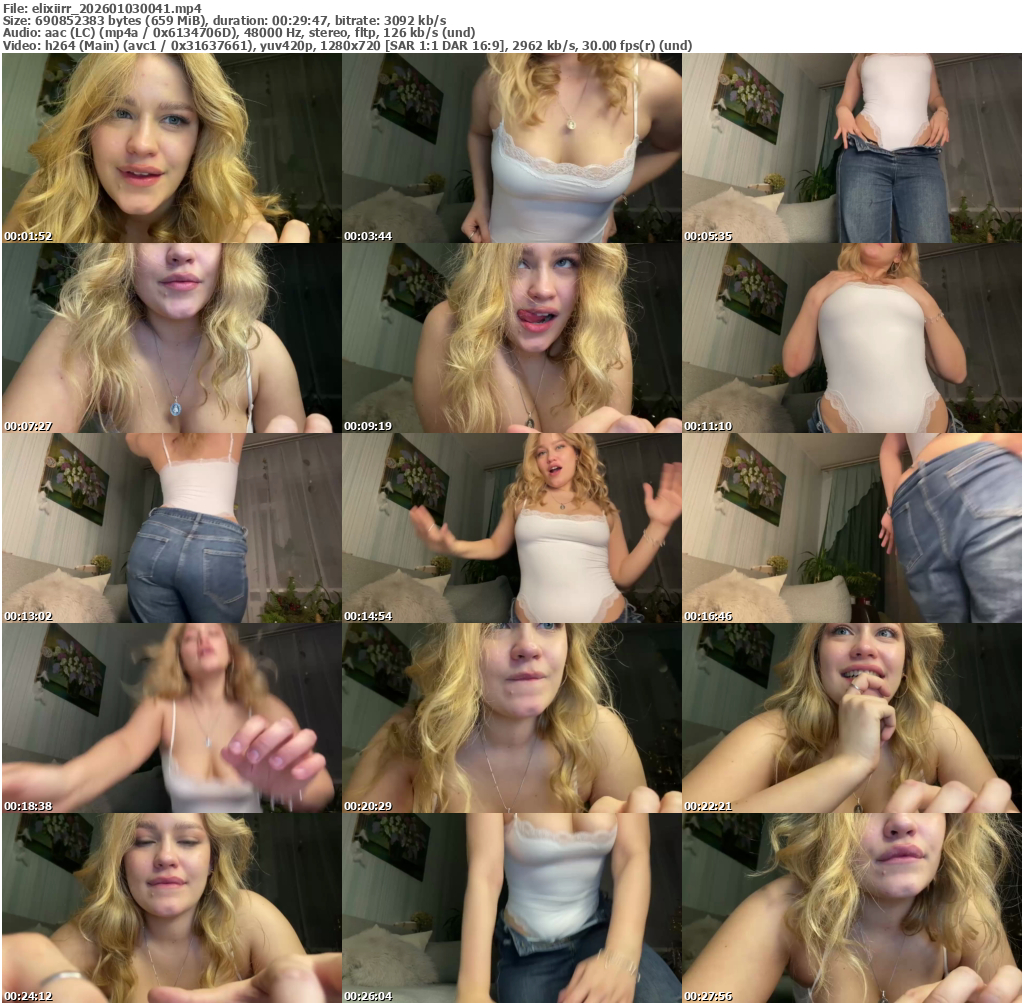Click the 00:14:54 thumbnail
The image size is (1024, 1003).
pos(512,527)
